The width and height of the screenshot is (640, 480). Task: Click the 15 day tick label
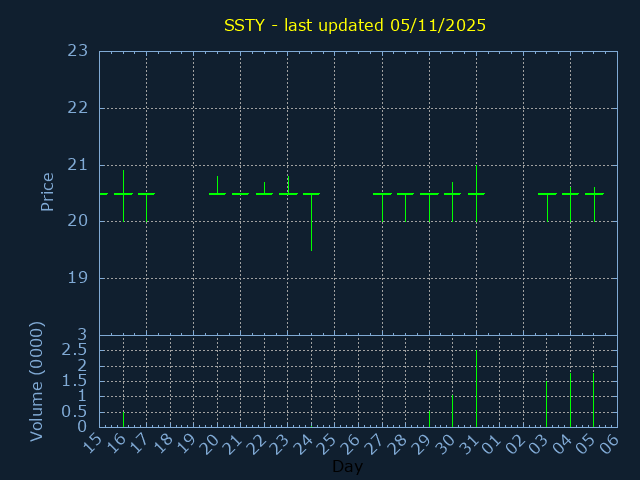(x=93, y=441)
